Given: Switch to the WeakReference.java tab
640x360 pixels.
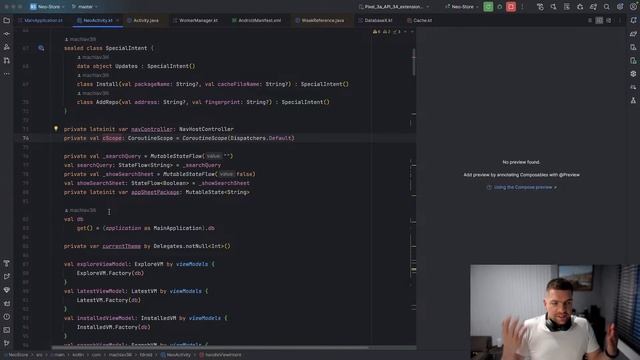Looking at the screenshot, I should point(320,20).
